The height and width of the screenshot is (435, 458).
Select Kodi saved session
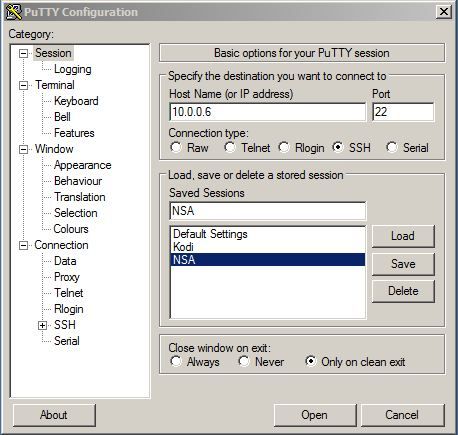coord(268,247)
